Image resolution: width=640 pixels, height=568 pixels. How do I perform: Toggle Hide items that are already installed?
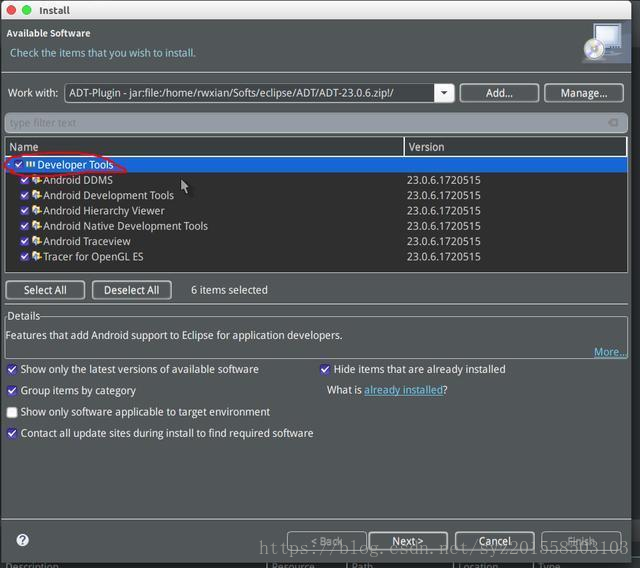click(325, 370)
